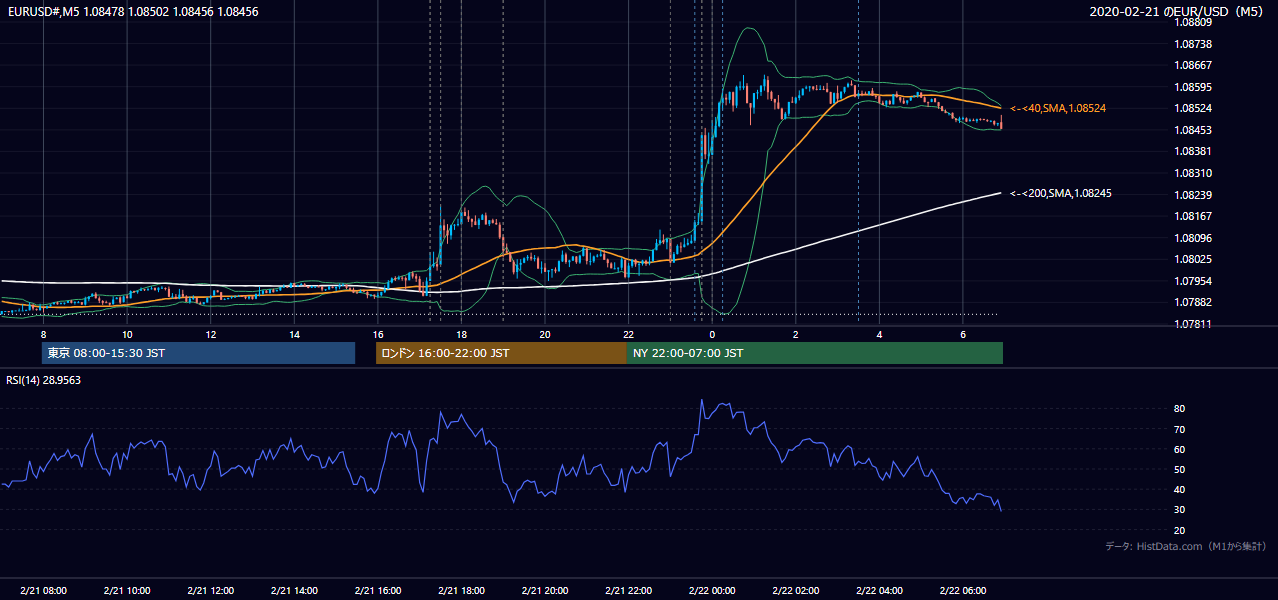Click the bottom date label '2/21 20:00'

tap(544, 590)
